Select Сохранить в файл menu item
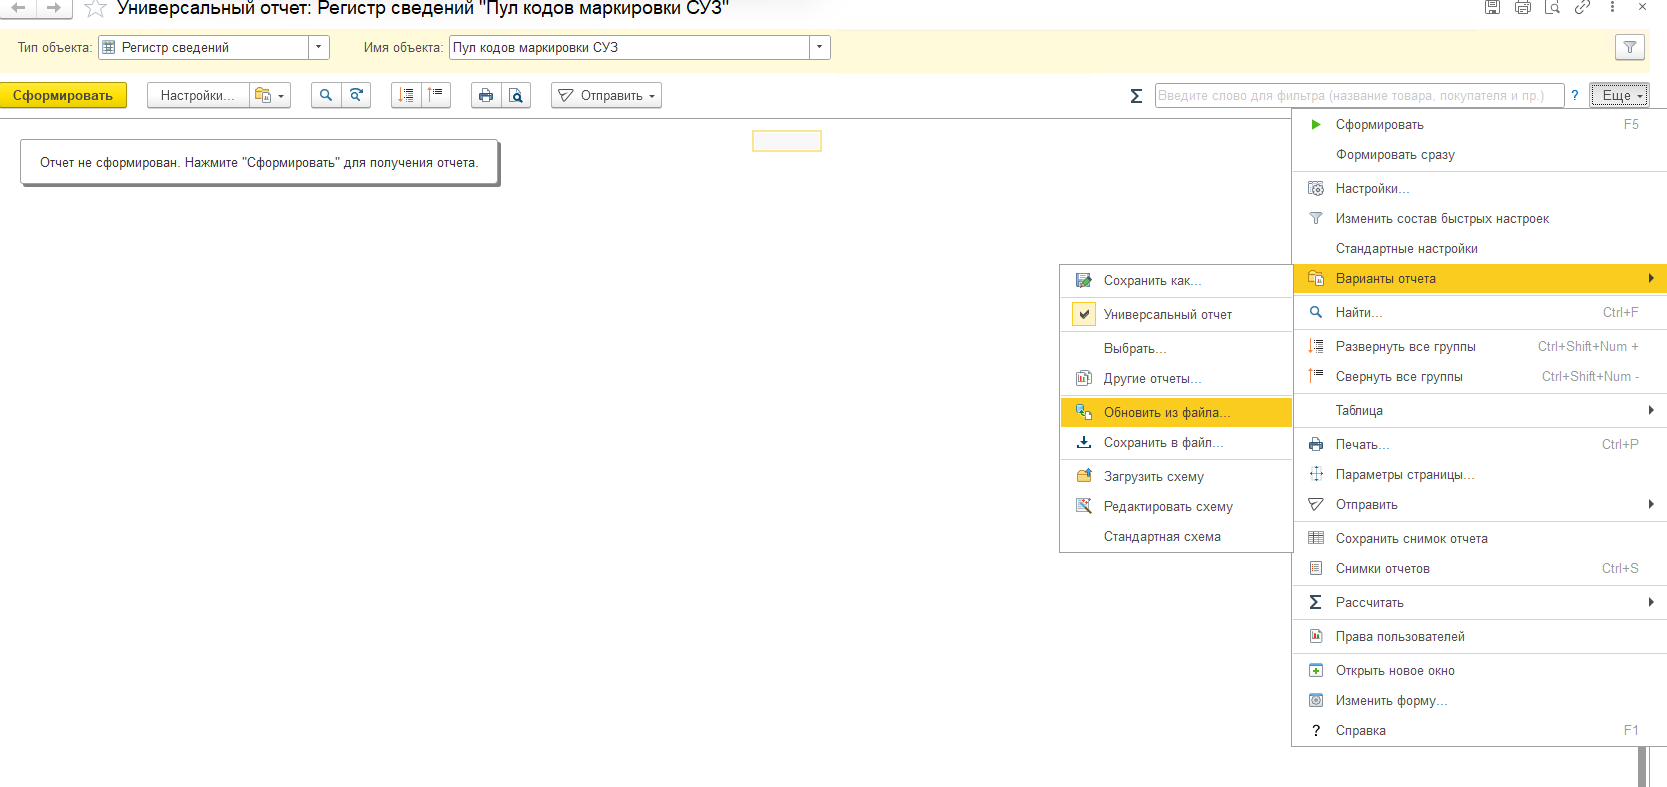 [x=1176, y=442]
